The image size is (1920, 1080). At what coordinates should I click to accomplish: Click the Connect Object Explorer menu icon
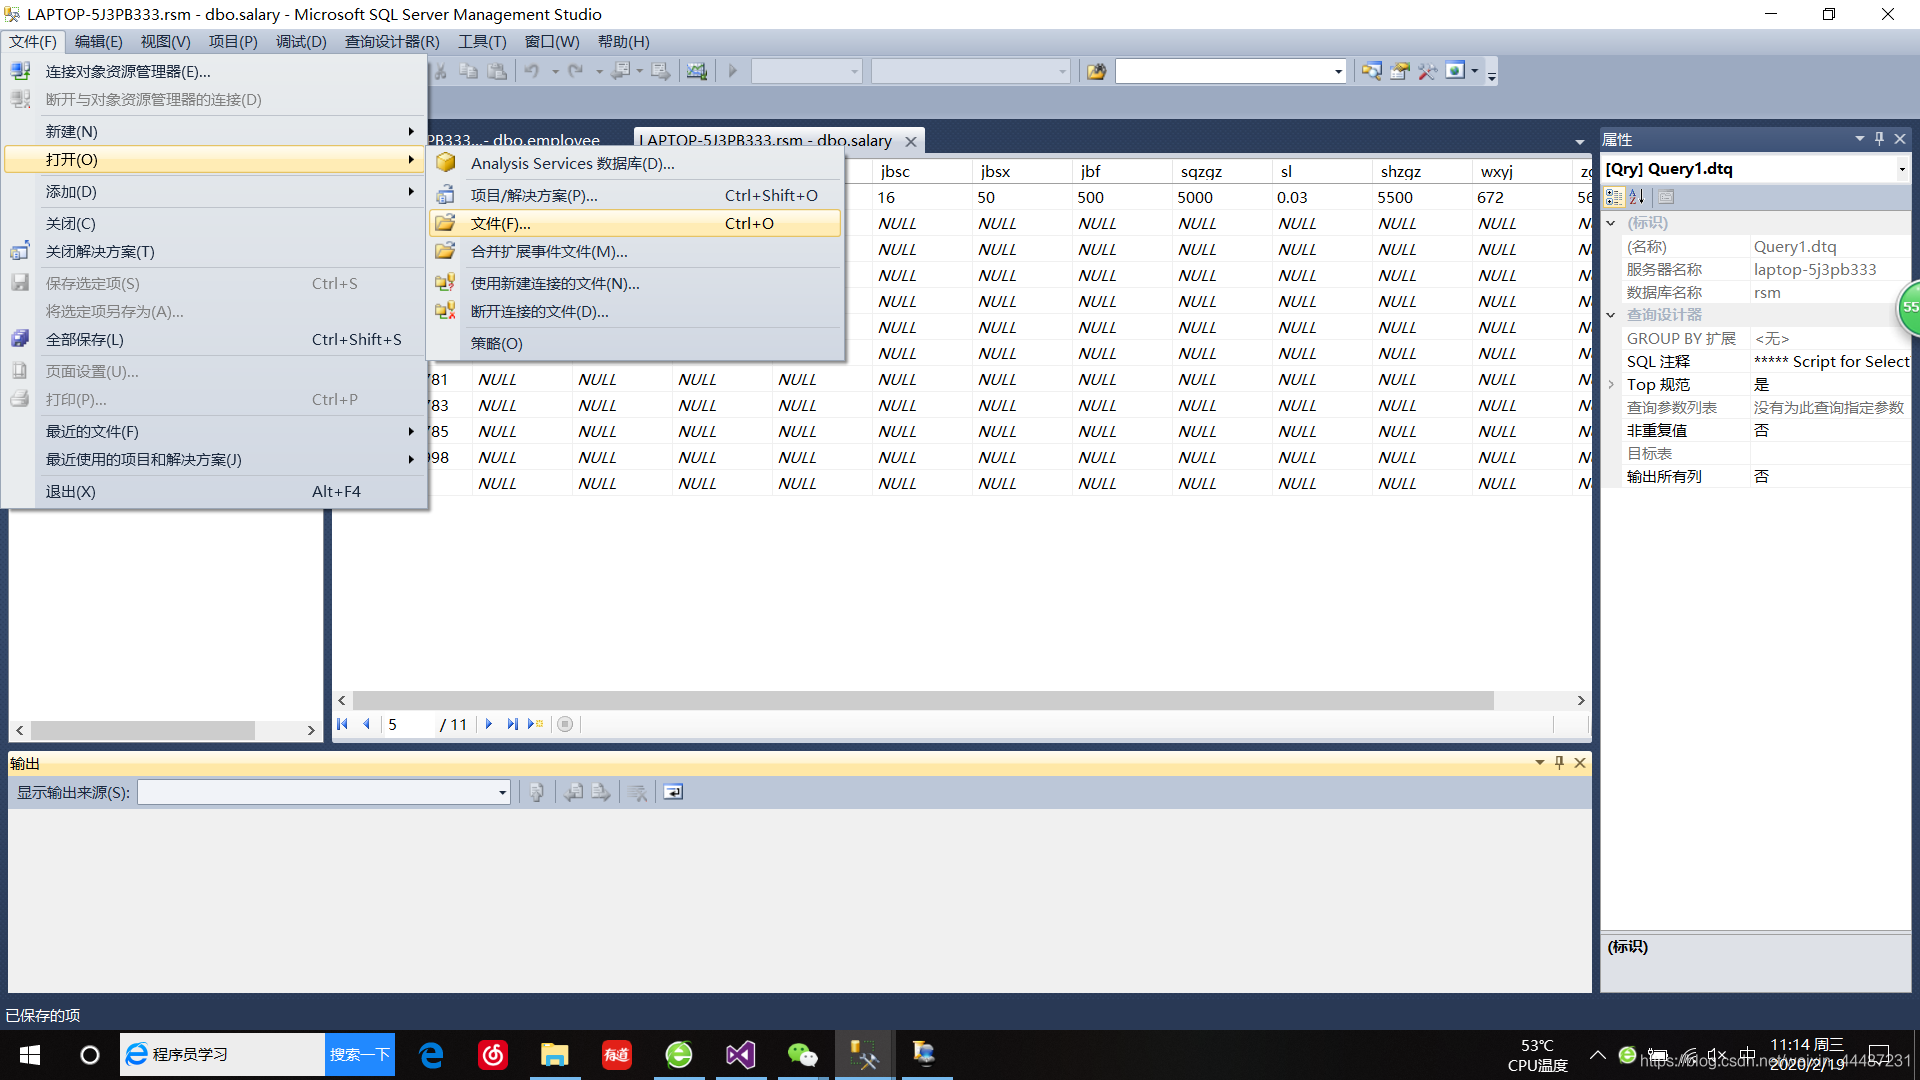[x=20, y=71]
